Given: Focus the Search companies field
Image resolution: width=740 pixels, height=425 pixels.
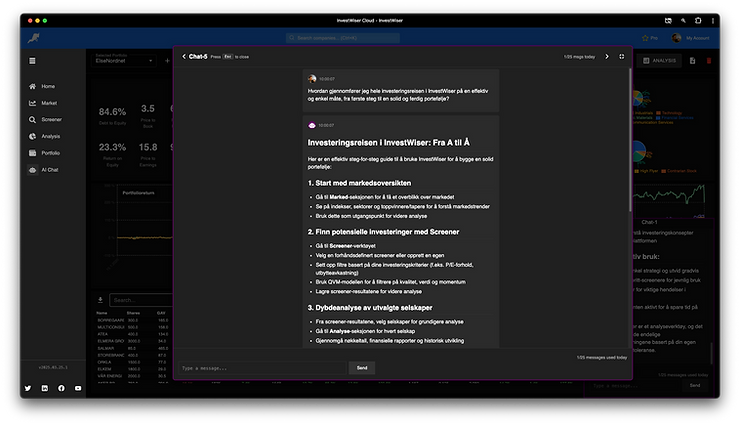Looking at the screenshot, I should 343,38.
